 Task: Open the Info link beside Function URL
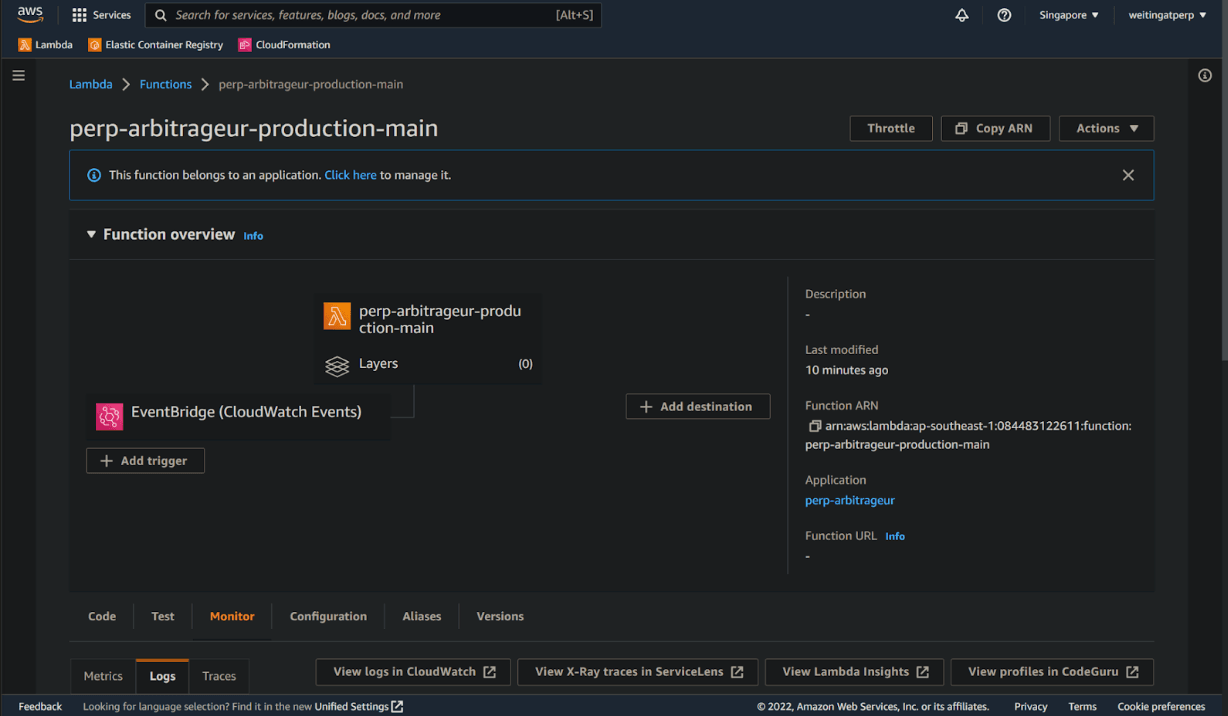pos(895,536)
